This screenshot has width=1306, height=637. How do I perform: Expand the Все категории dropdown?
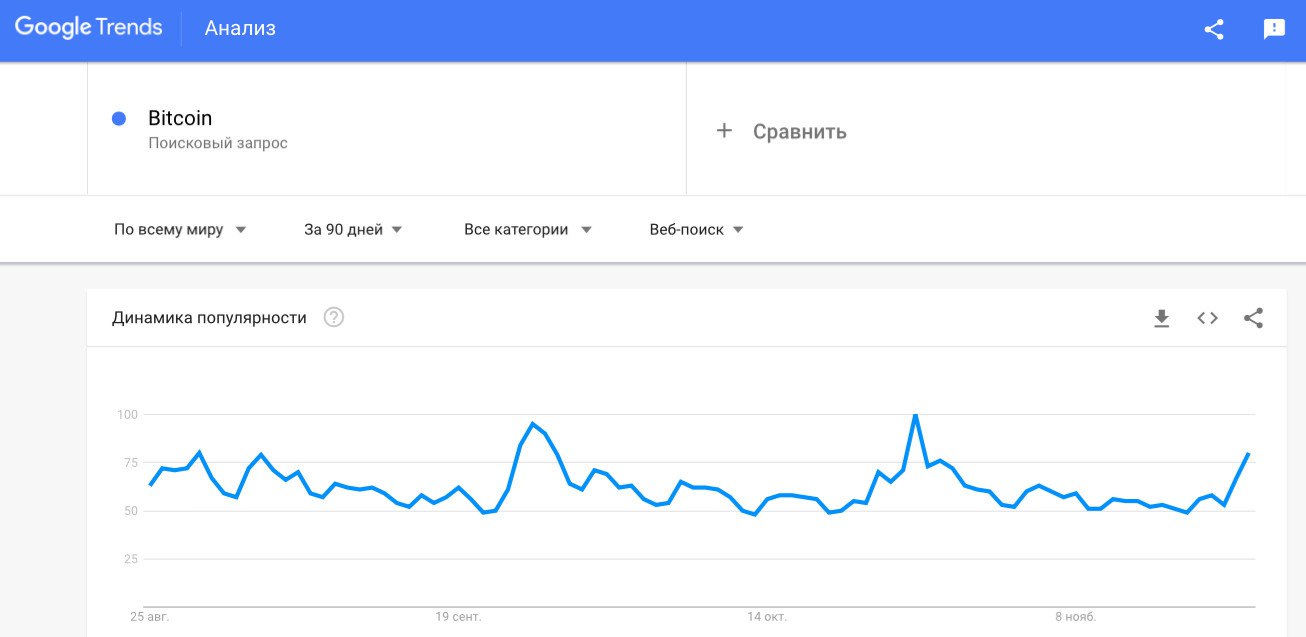coord(528,229)
